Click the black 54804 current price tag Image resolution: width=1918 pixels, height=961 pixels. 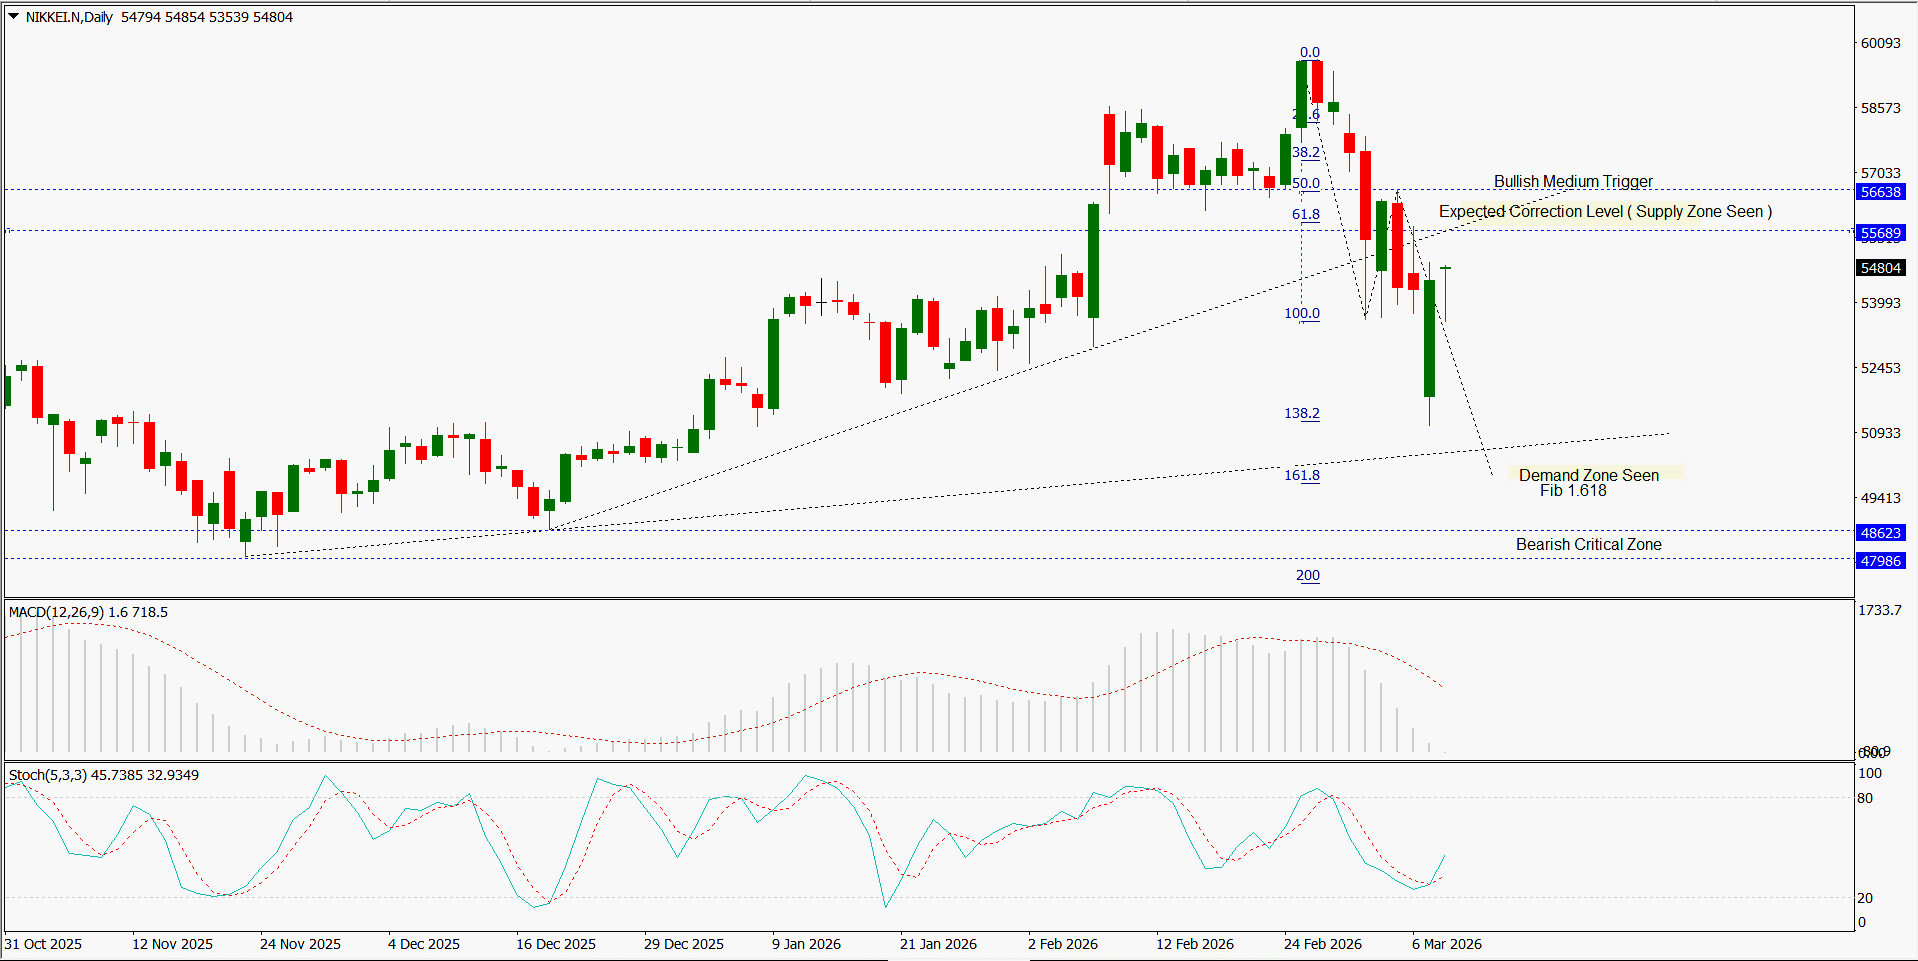coord(1880,268)
